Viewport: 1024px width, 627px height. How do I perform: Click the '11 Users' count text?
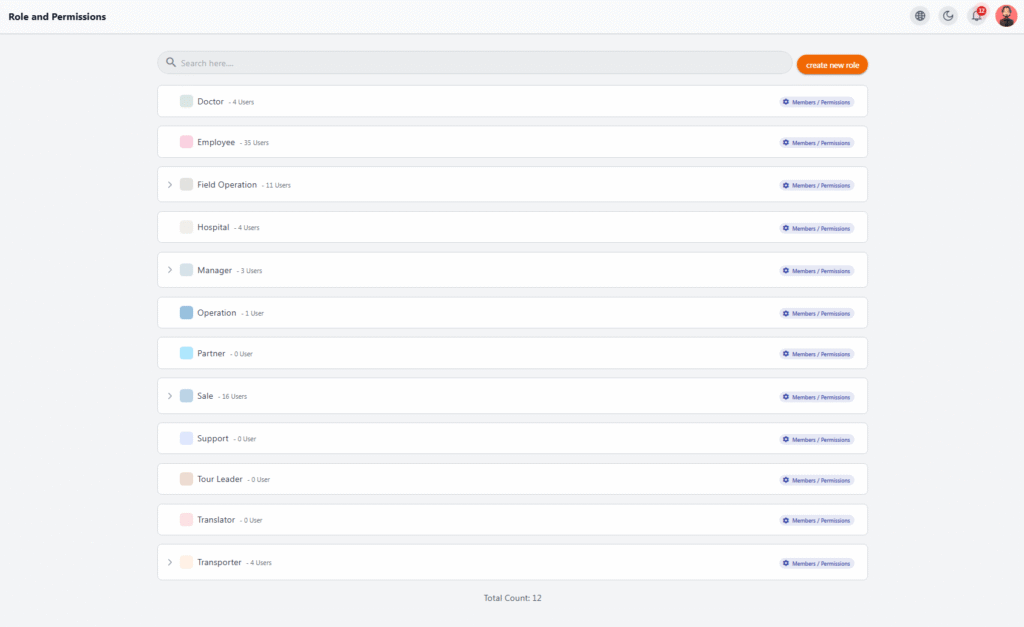pos(278,185)
